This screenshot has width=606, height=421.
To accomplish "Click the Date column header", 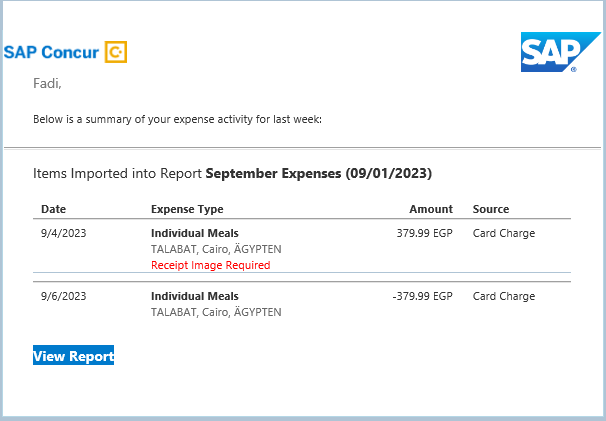I will click(53, 209).
